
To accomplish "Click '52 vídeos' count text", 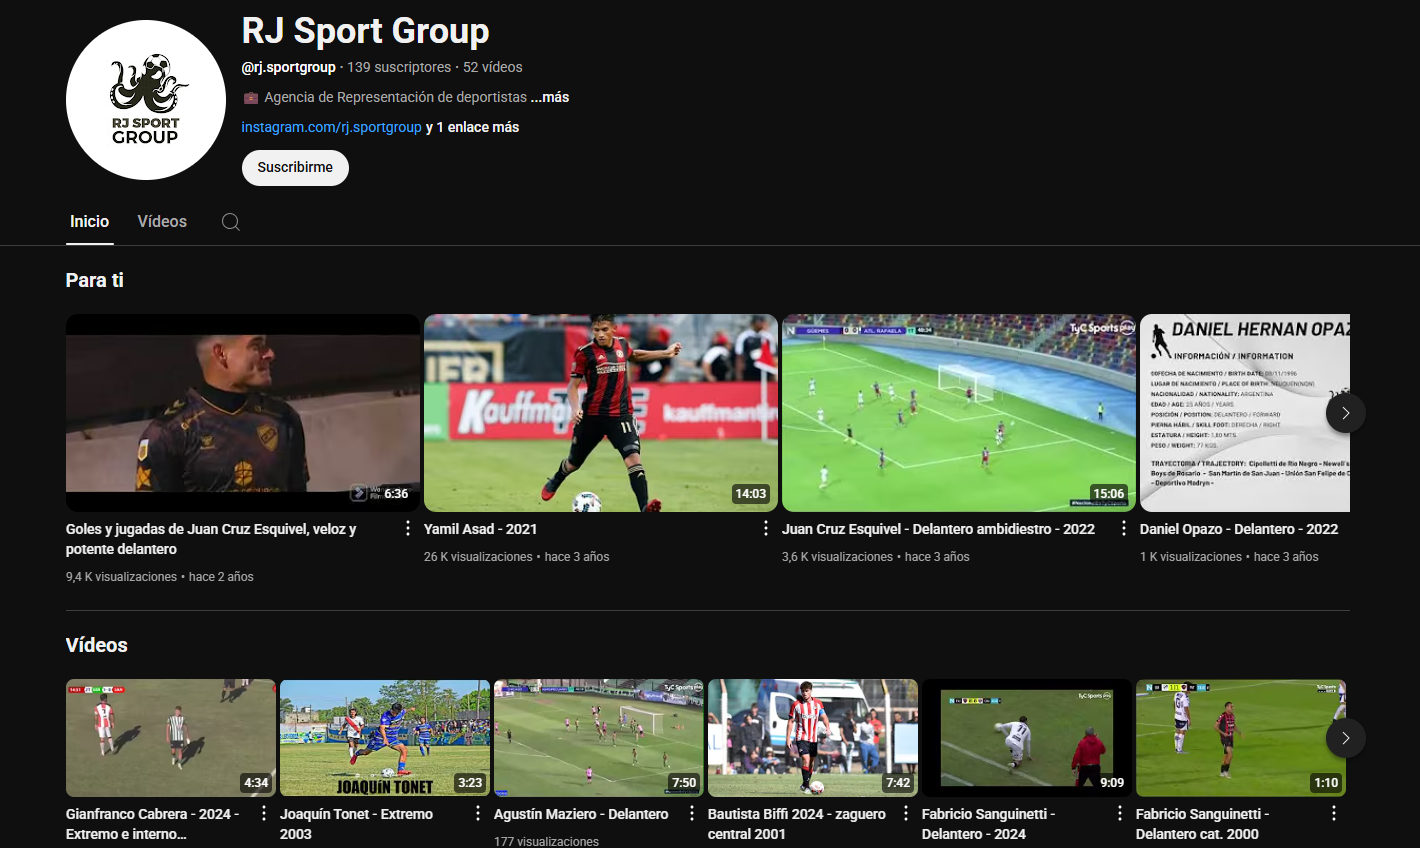I will (493, 67).
